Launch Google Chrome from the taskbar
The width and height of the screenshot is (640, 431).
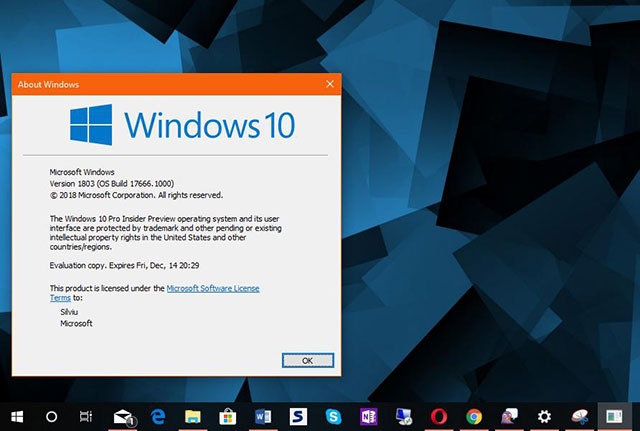(x=474, y=417)
